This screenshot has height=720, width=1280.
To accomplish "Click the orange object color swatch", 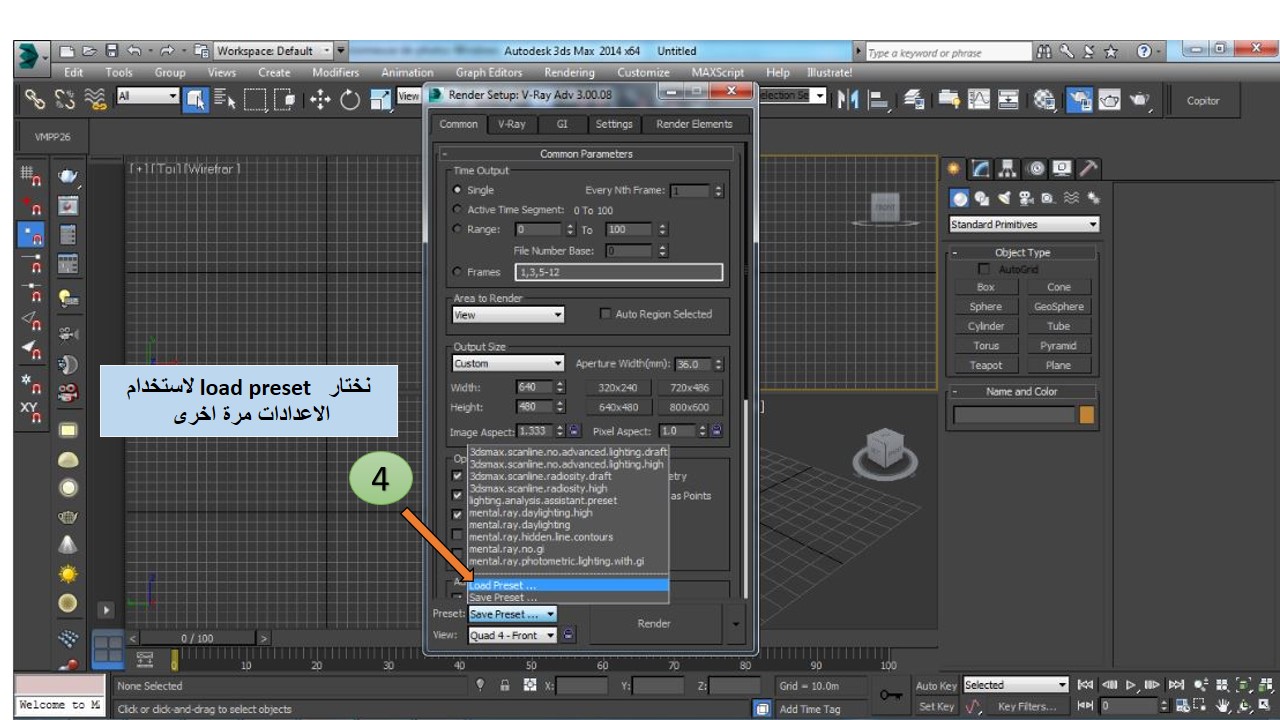I will pos(1087,415).
